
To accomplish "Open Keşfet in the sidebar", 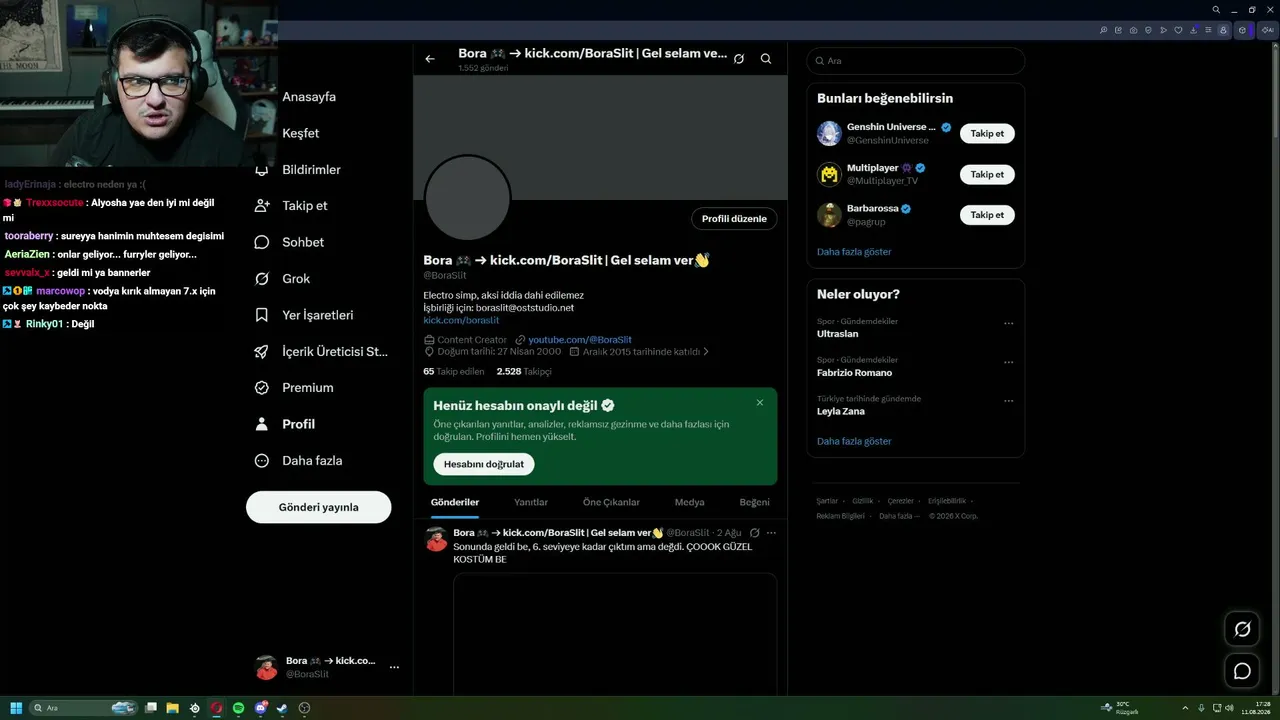I will (301, 133).
